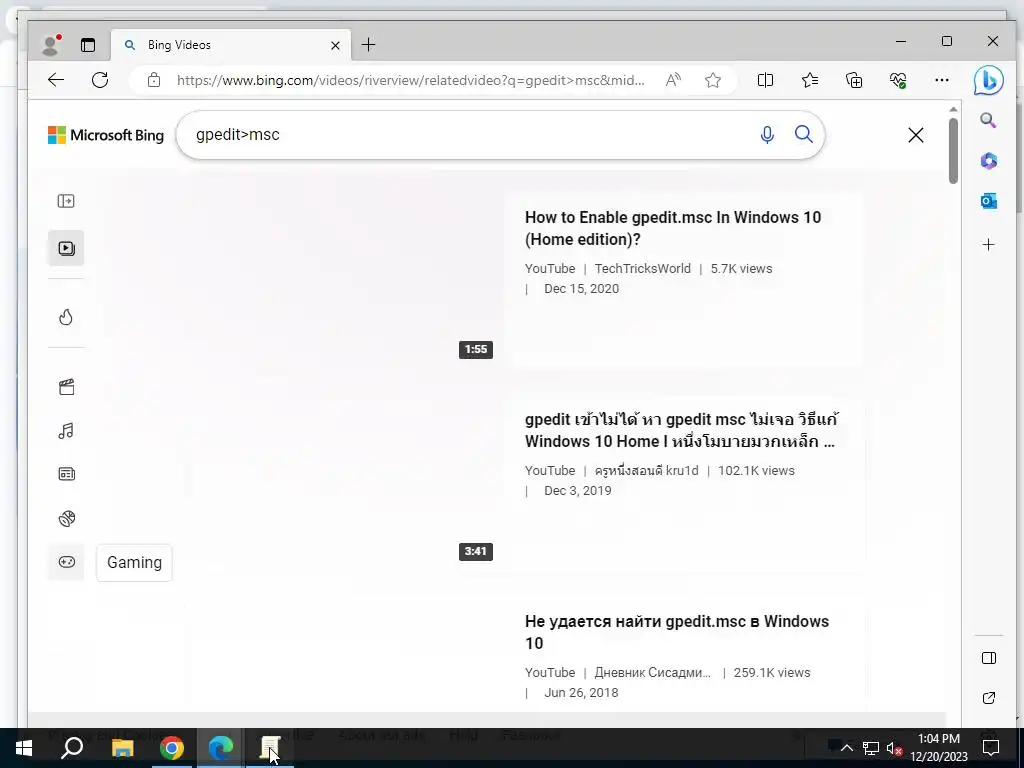Close the Bing Videos tab
Image resolution: width=1024 pixels, height=768 pixels.
tap(335, 45)
